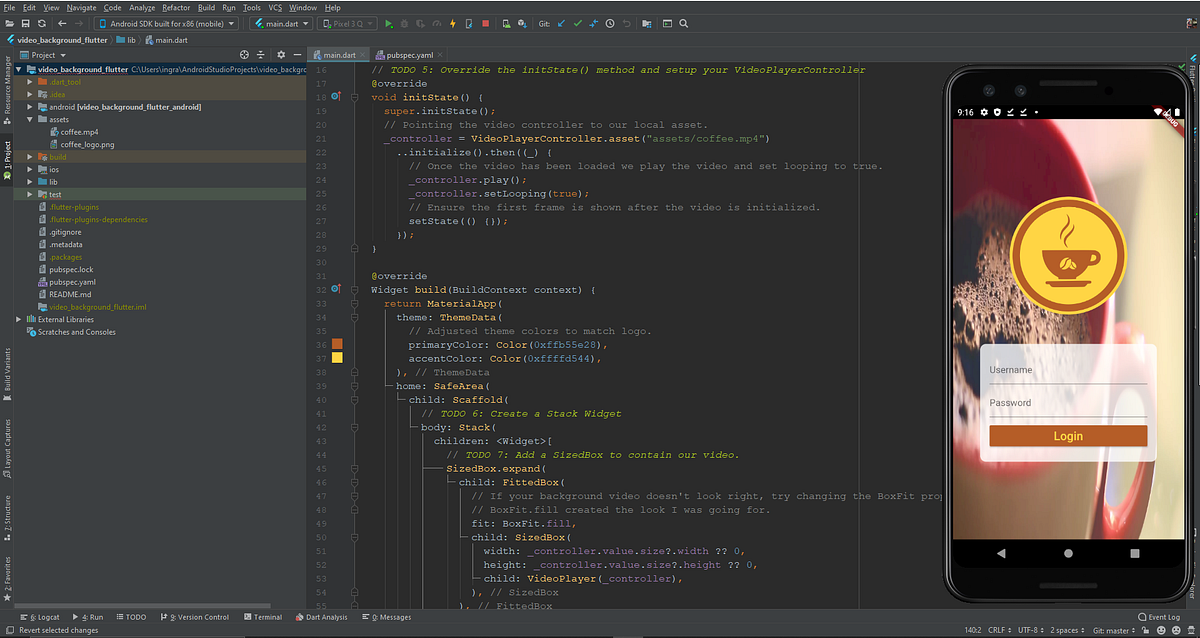1200x638 pixels.
Task: Click the green Run button in toolbar
Action: (389, 23)
